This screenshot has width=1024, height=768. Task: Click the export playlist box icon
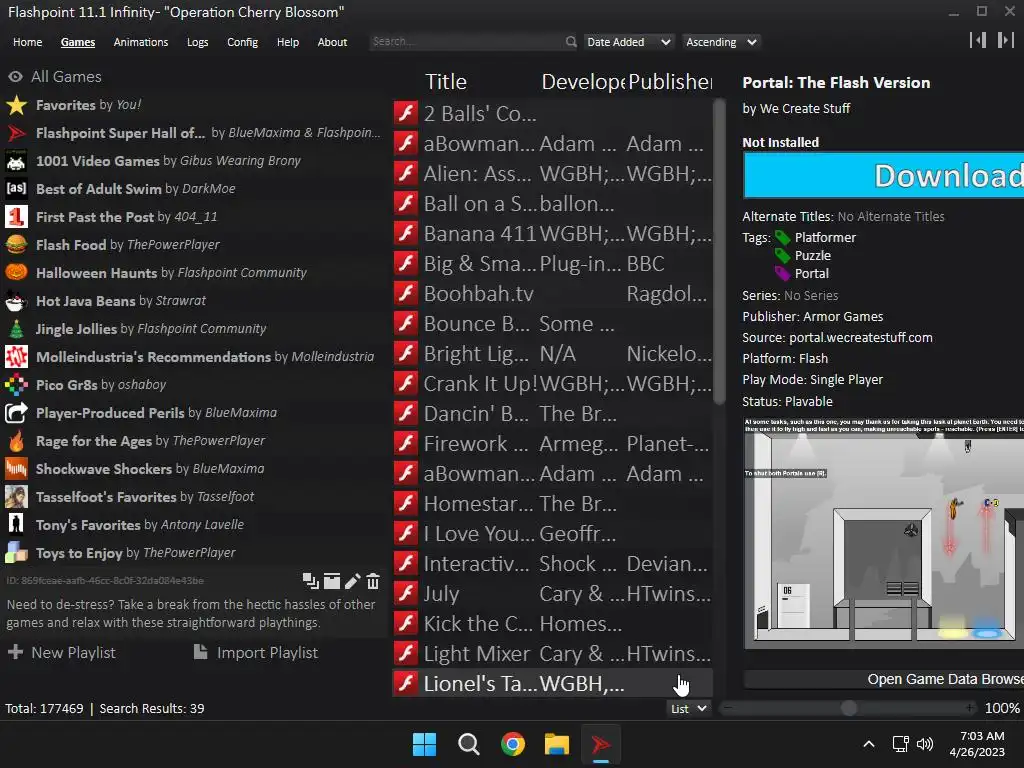[x=332, y=581]
